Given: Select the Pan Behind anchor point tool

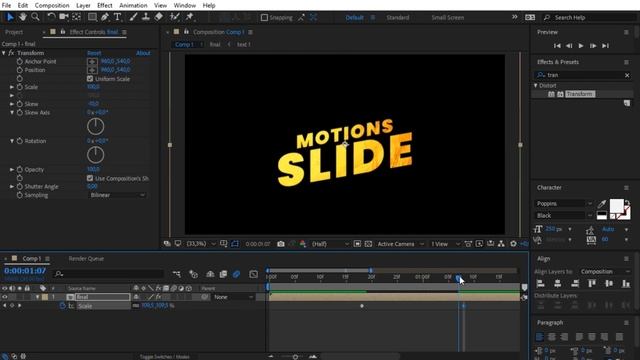Looking at the screenshot, I should 76,17.
